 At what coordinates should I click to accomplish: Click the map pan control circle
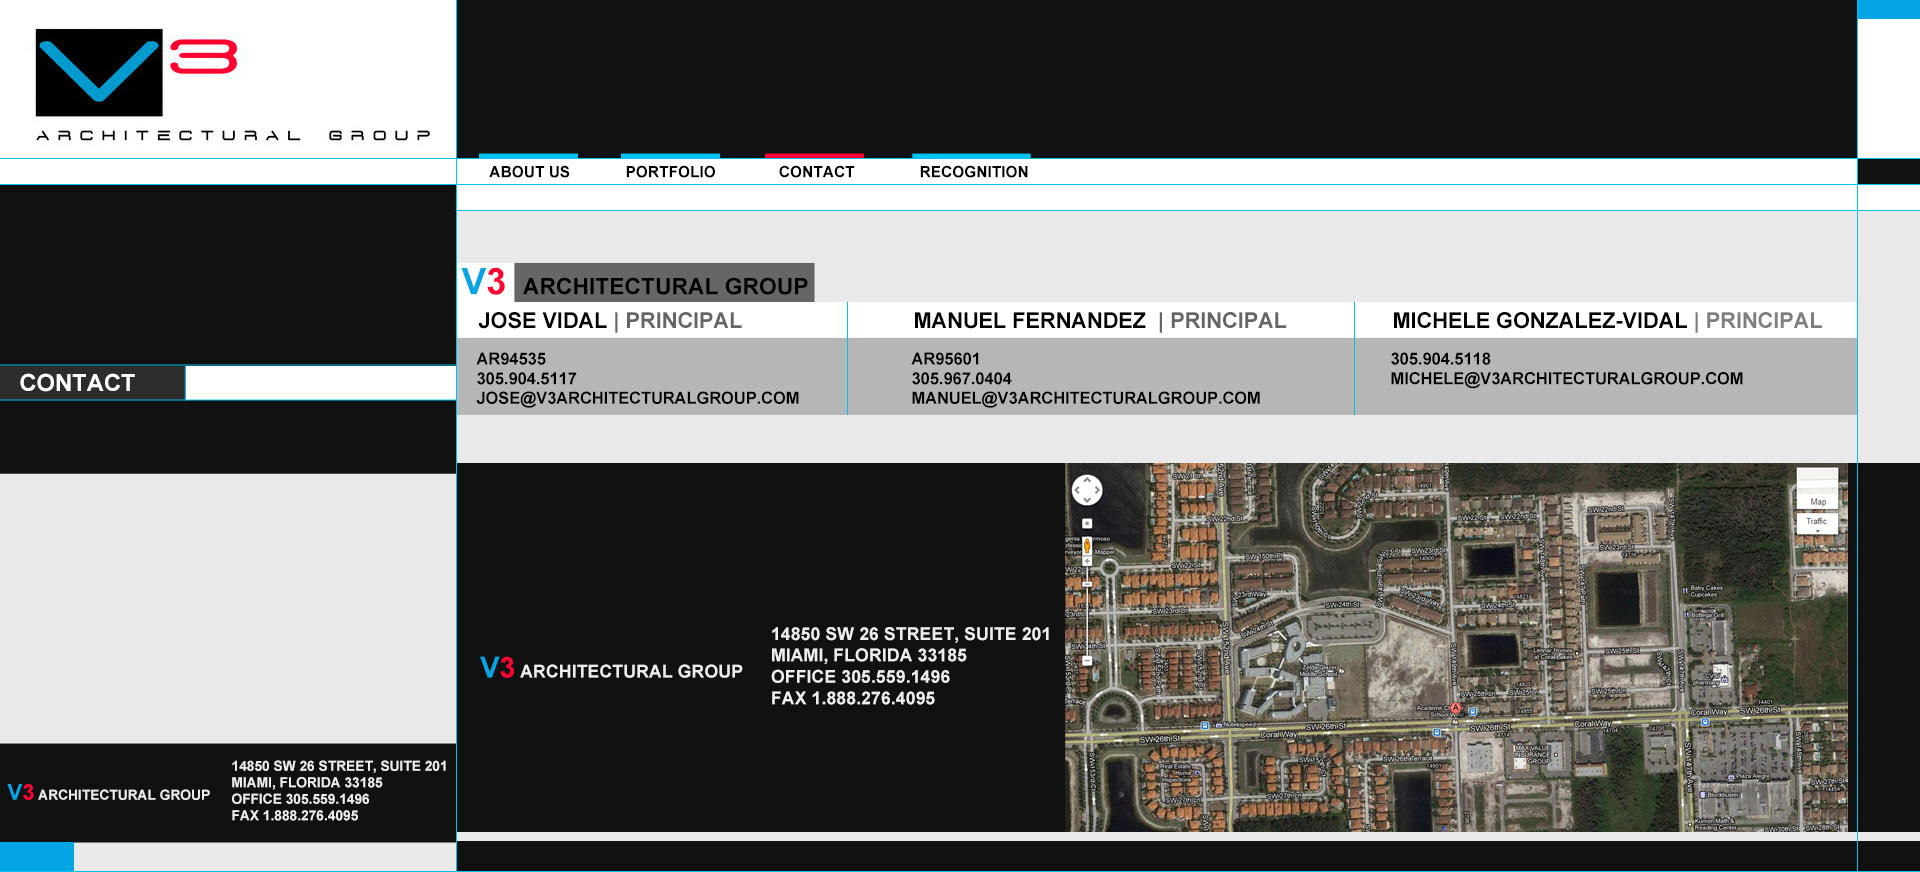[1087, 490]
